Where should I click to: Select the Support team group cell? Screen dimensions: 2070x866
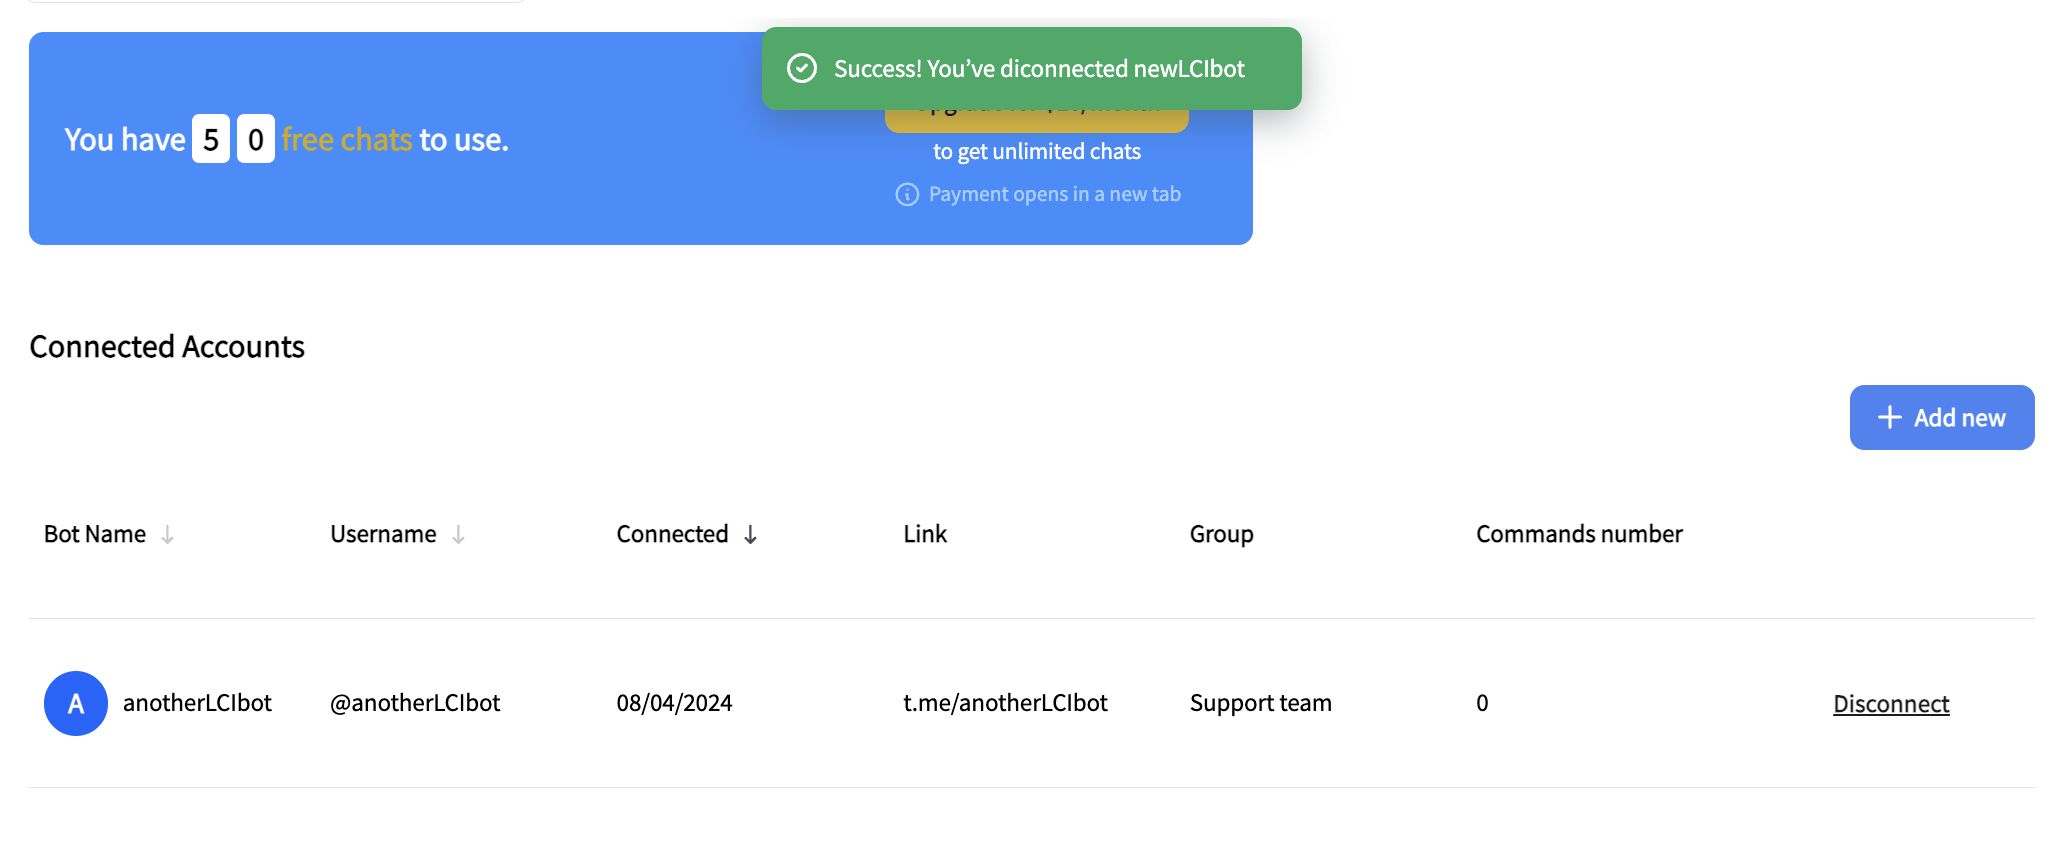click(x=1260, y=703)
